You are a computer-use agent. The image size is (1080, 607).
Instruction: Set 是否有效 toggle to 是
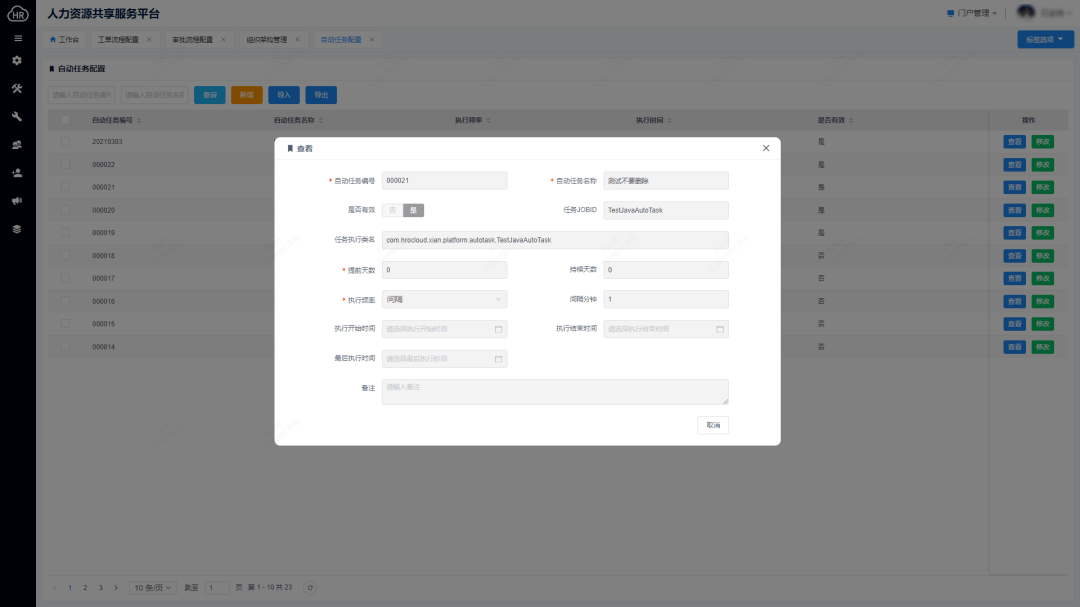(413, 210)
